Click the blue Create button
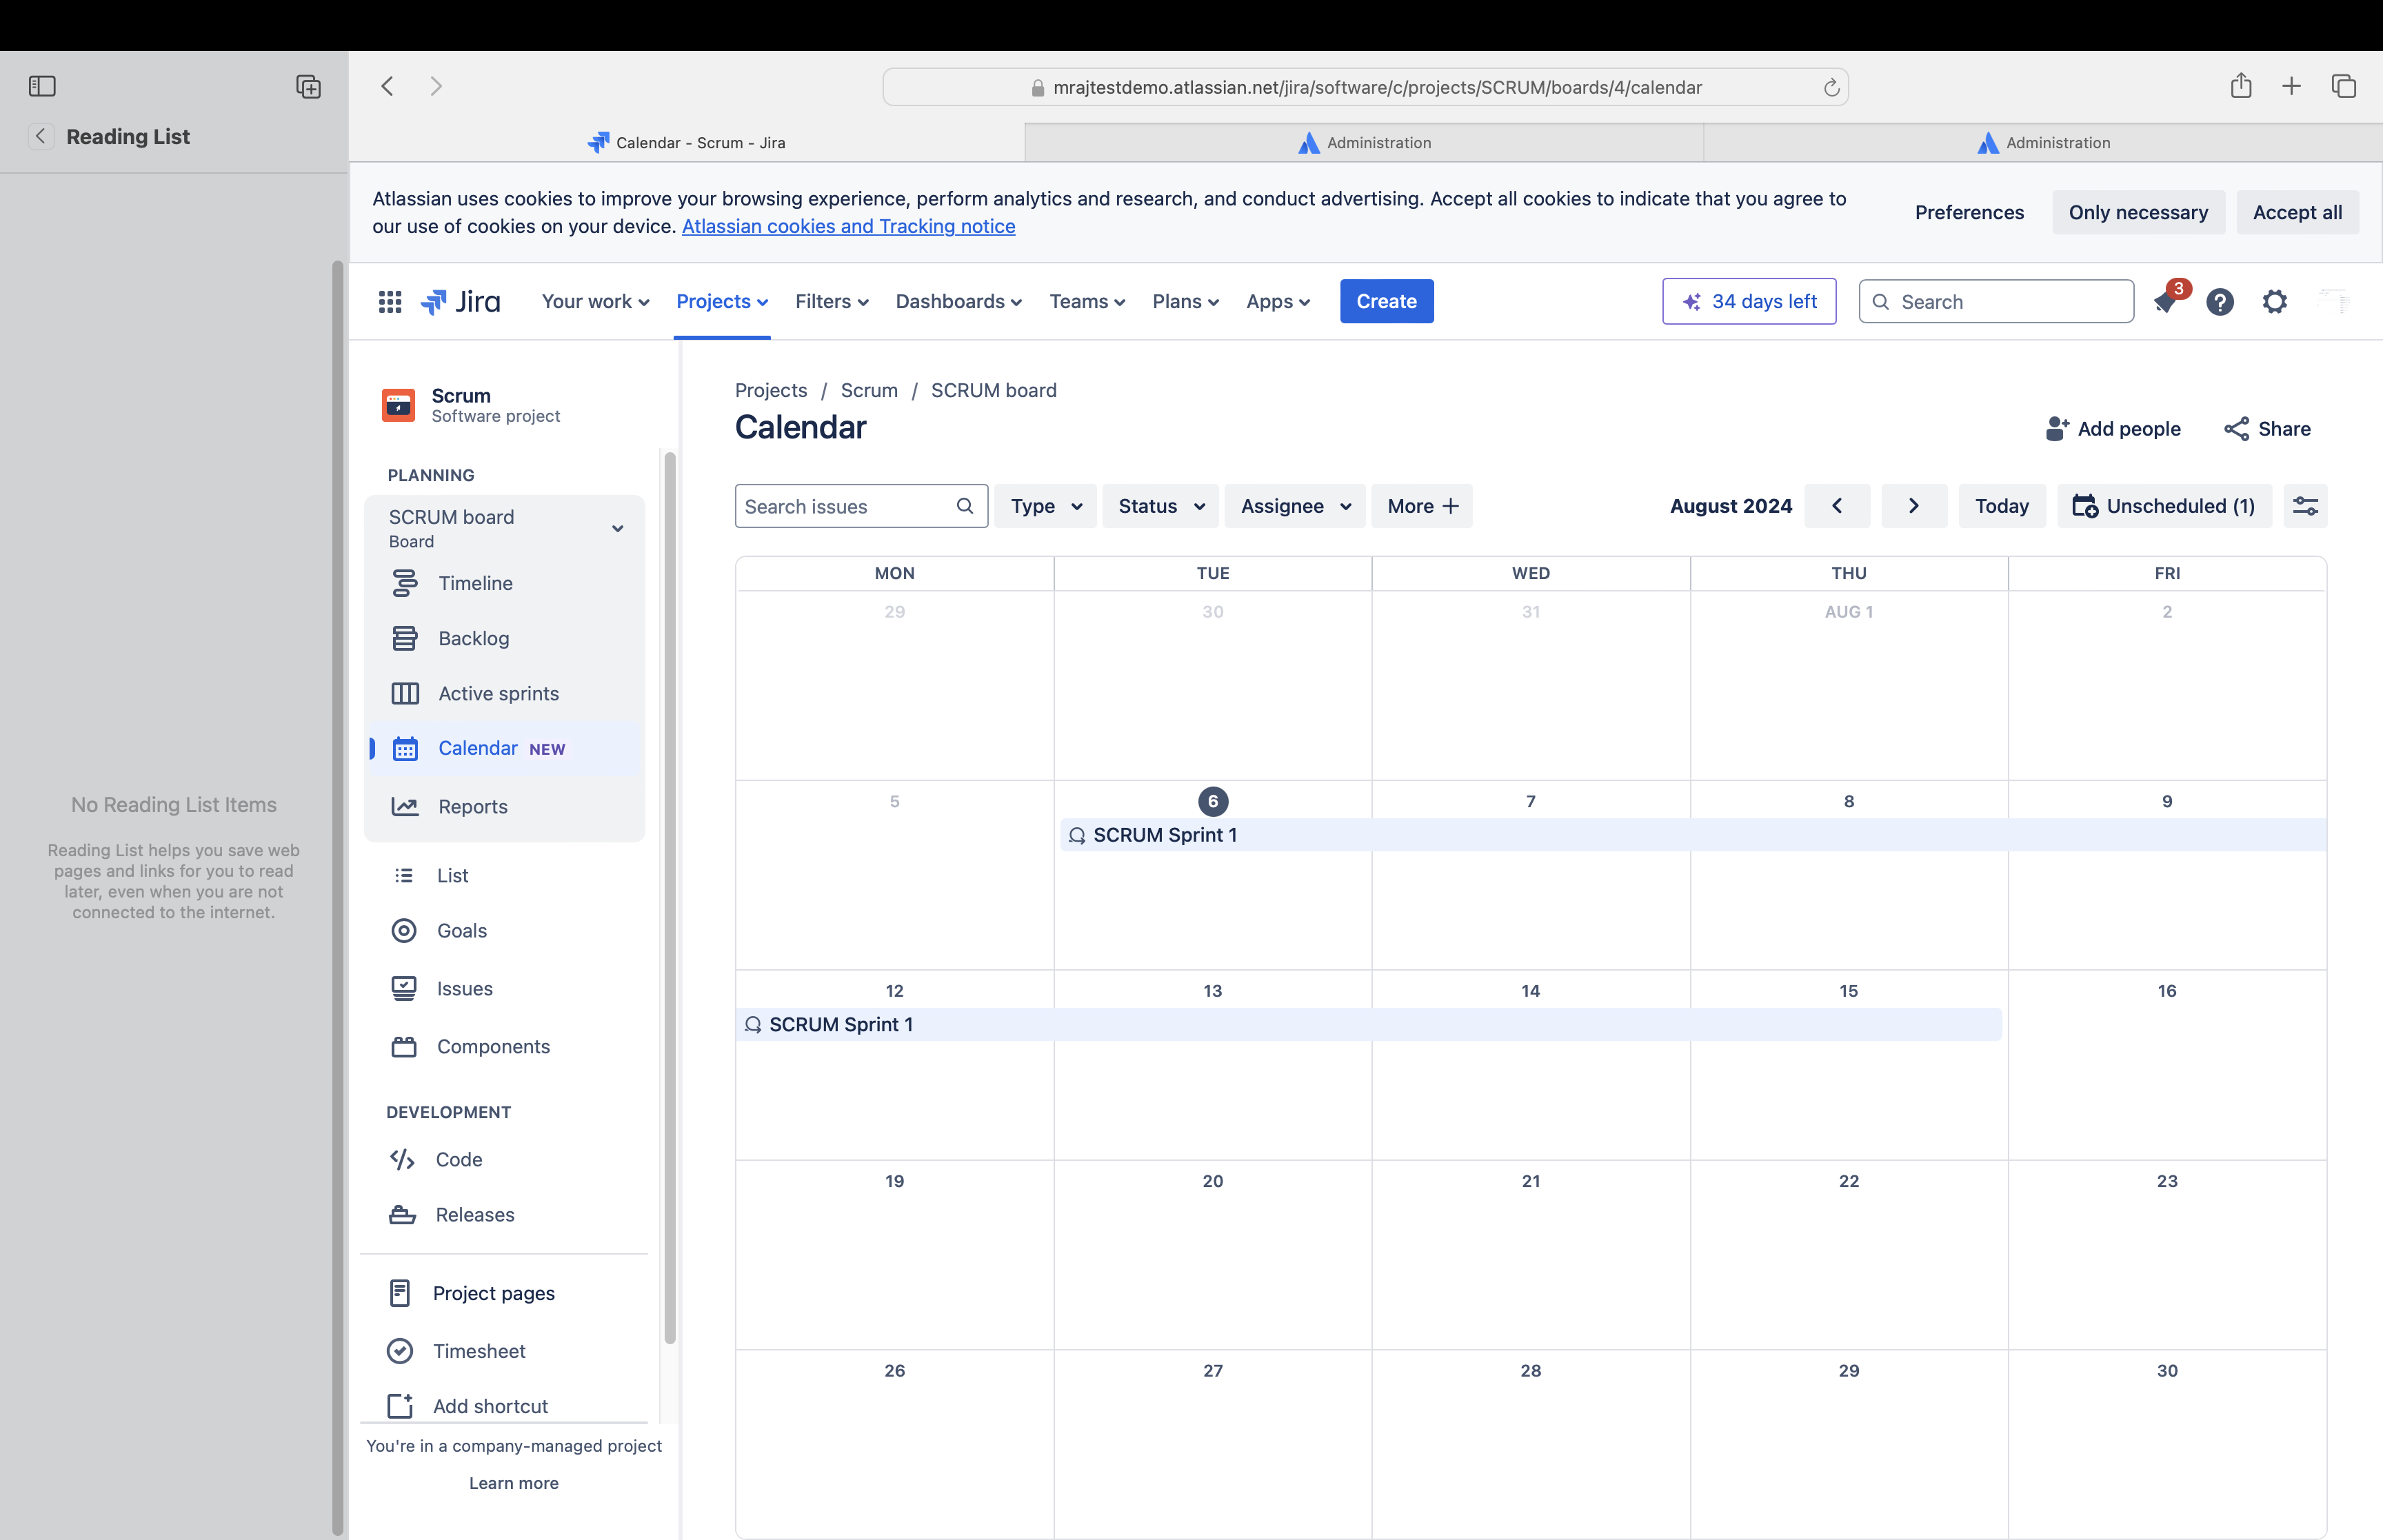The height and width of the screenshot is (1540, 2383). pyautogui.click(x=1386, y=301)
